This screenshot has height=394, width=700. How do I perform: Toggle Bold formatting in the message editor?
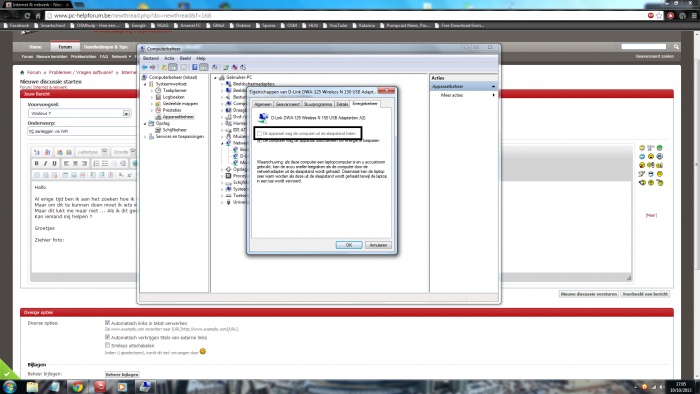pos(37,163)
